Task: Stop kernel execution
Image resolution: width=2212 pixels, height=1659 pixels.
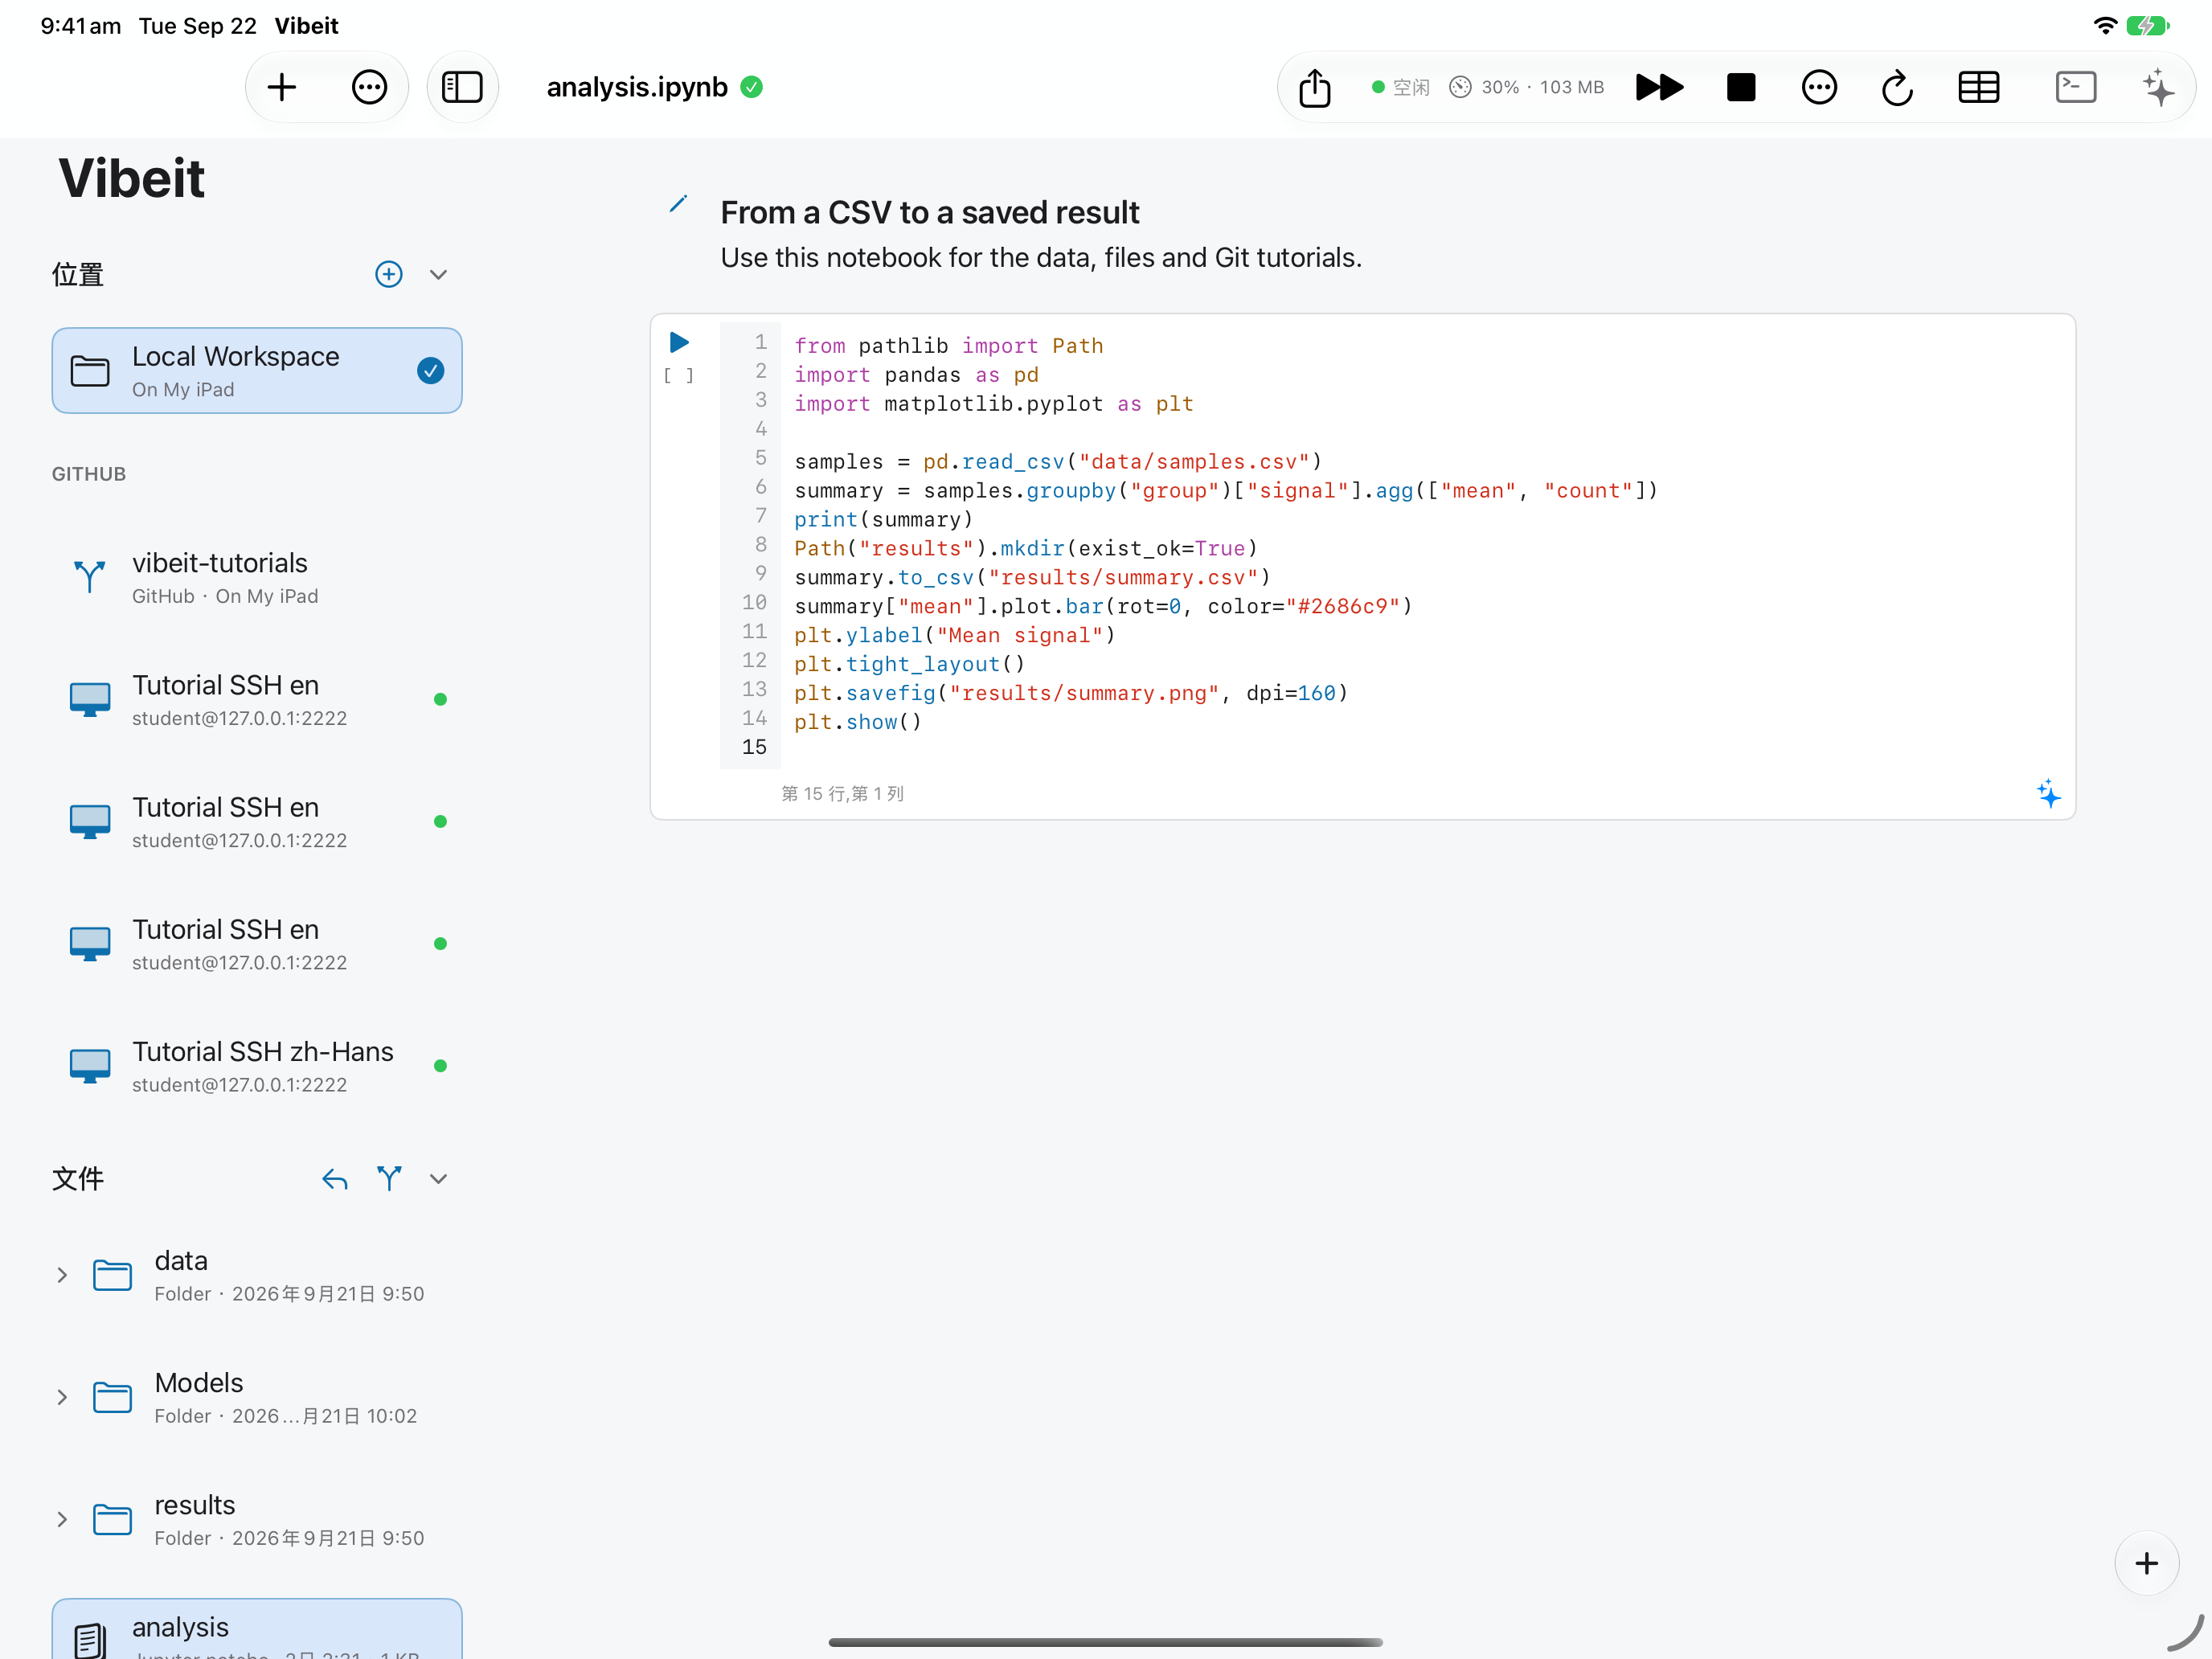Action: coord(1741,87)
